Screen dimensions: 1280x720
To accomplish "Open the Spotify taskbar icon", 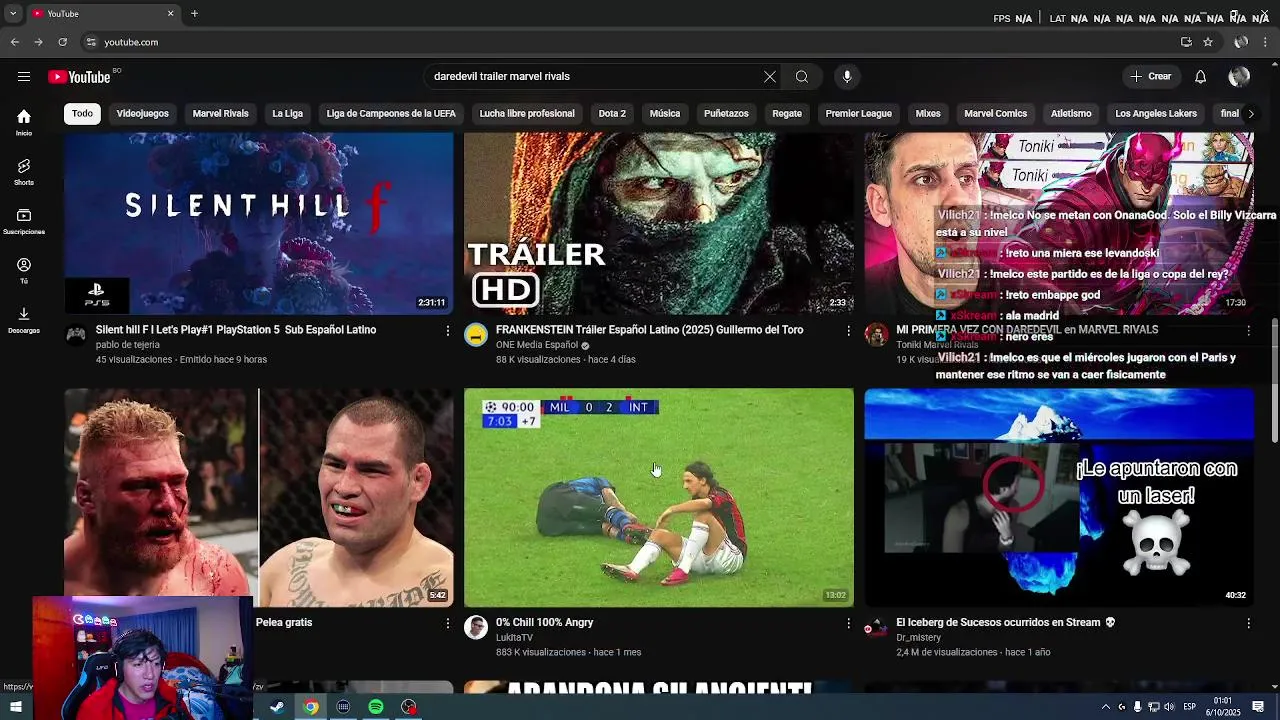I will click(x=376, y=707).
